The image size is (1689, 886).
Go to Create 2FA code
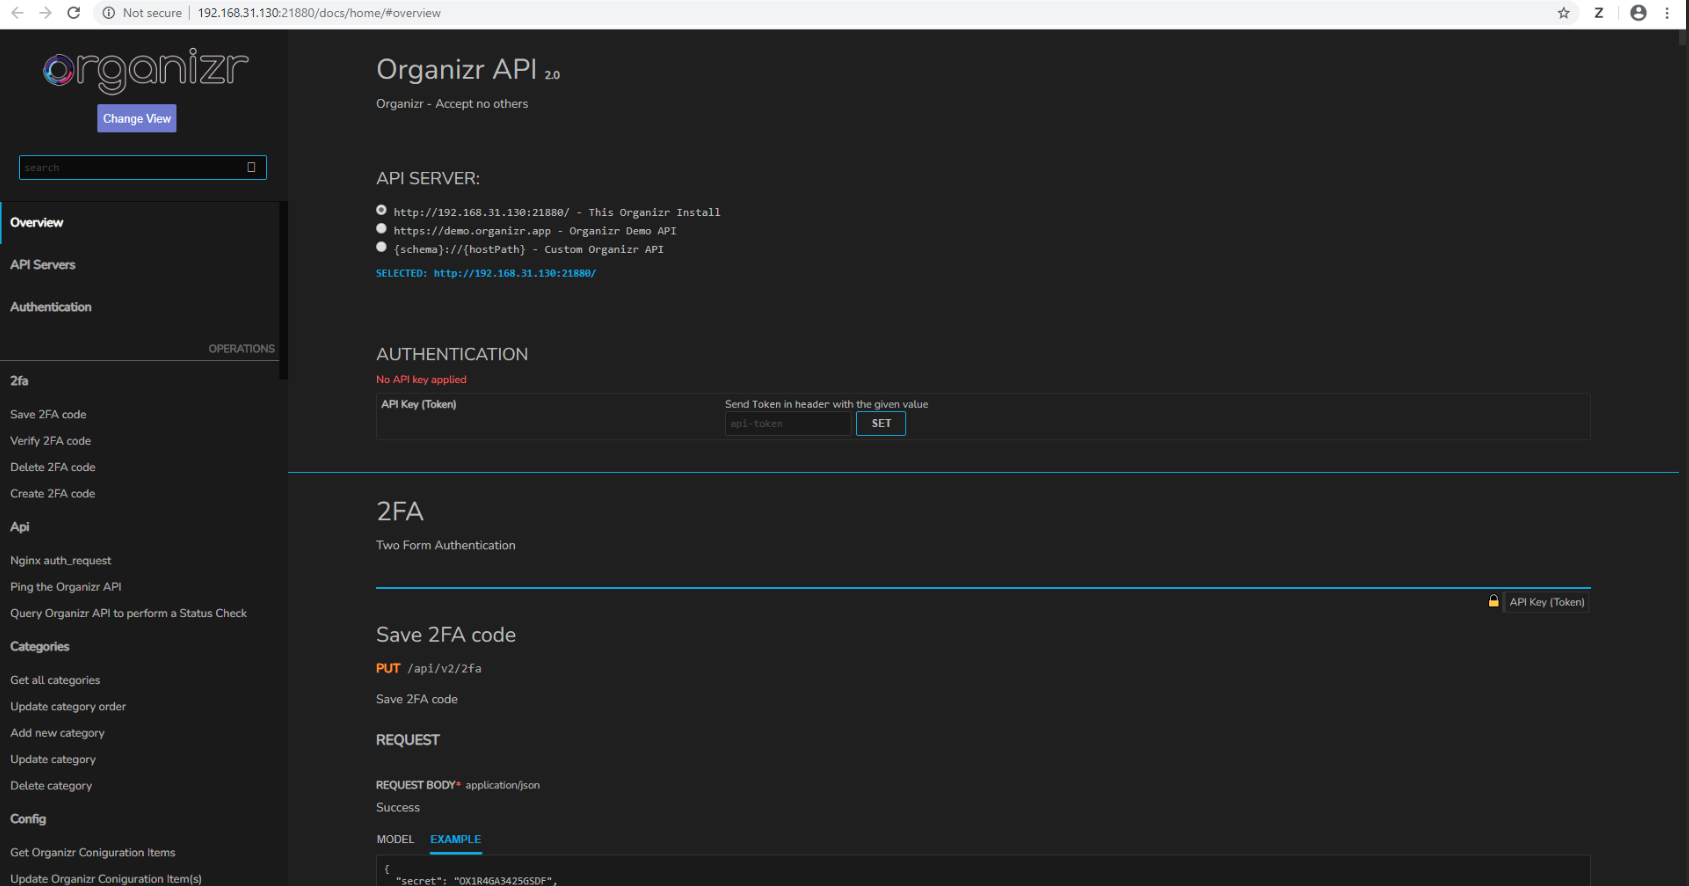[53, 493]
